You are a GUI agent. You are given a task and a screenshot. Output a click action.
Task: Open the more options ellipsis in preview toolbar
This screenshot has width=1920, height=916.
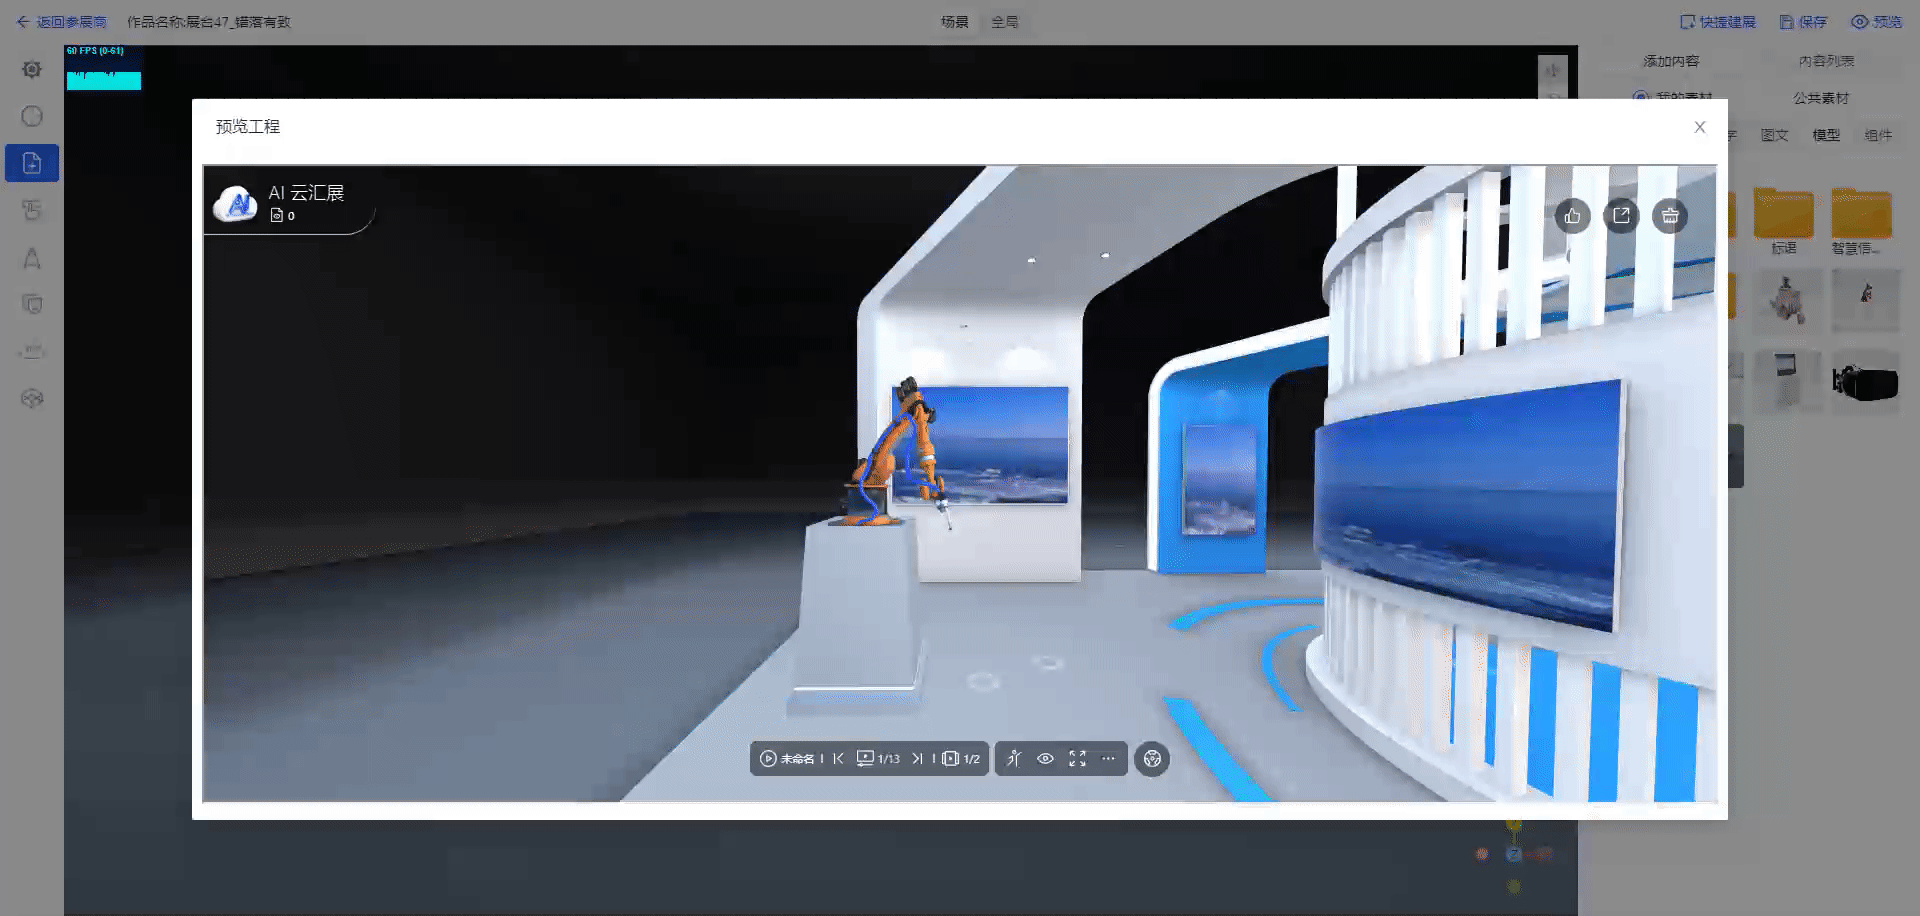pos(1108,758)
